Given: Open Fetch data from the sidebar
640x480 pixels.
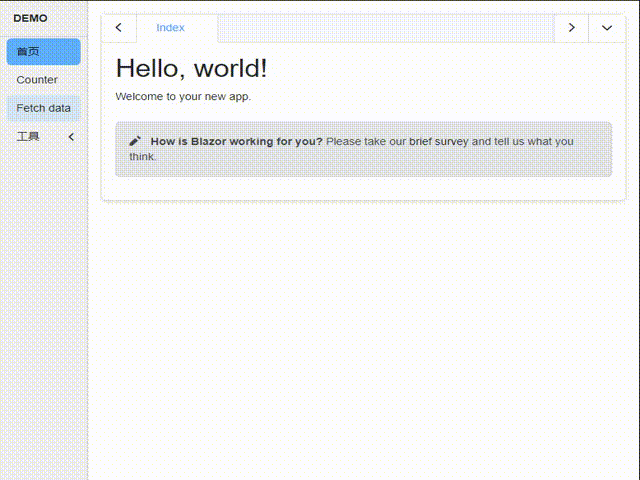Looking at the screenshot, I should [x=44, y=108].
